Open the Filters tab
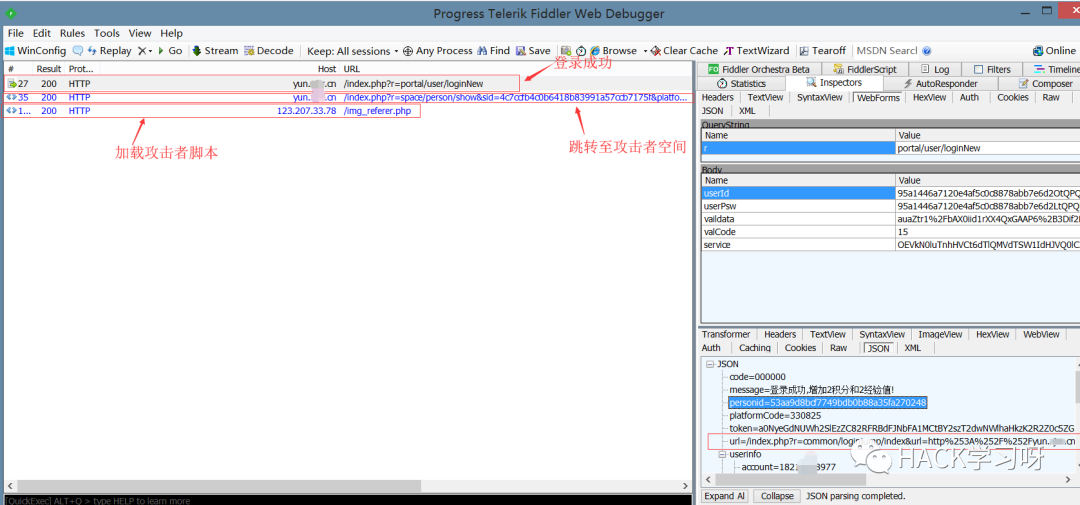1080x505 pixels. tap(992, 70)
